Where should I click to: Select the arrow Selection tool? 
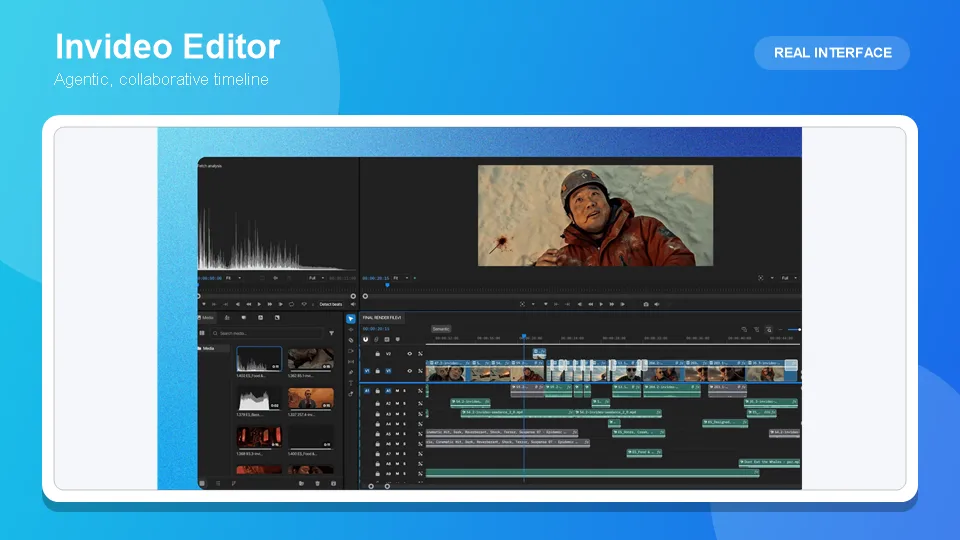coord(351,319)
